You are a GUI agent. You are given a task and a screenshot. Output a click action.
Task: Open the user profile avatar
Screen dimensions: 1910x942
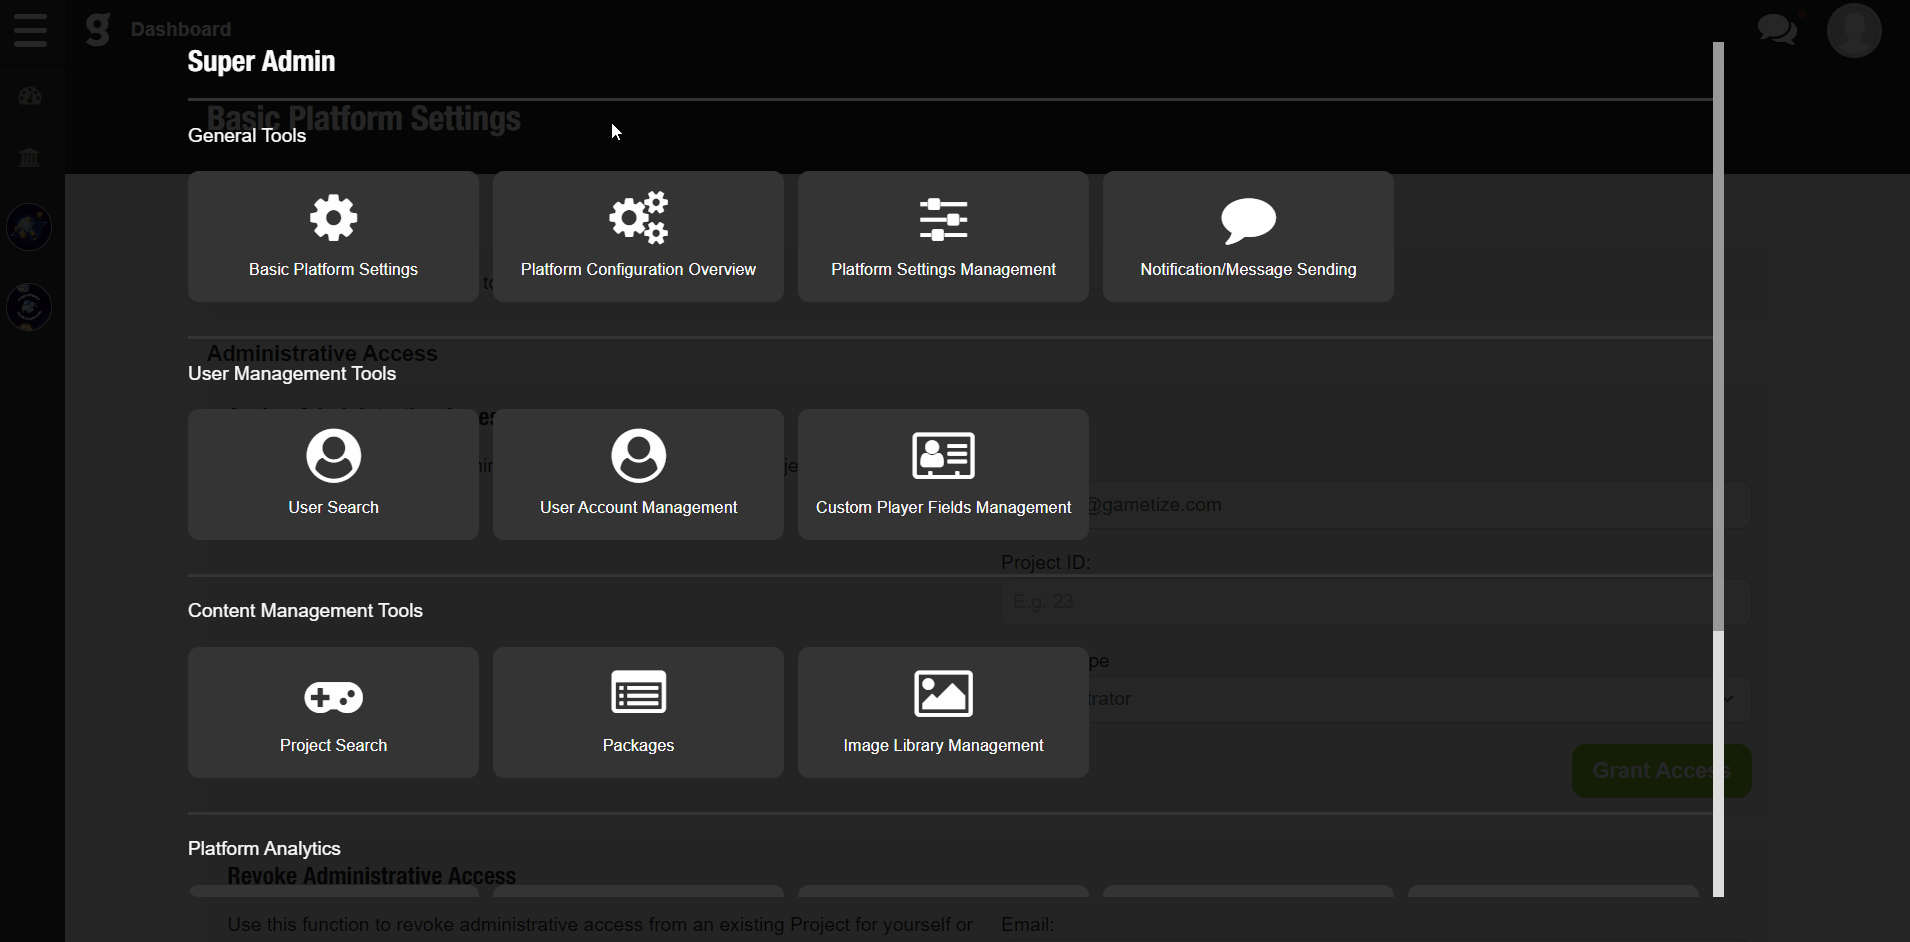(1854, 30)
